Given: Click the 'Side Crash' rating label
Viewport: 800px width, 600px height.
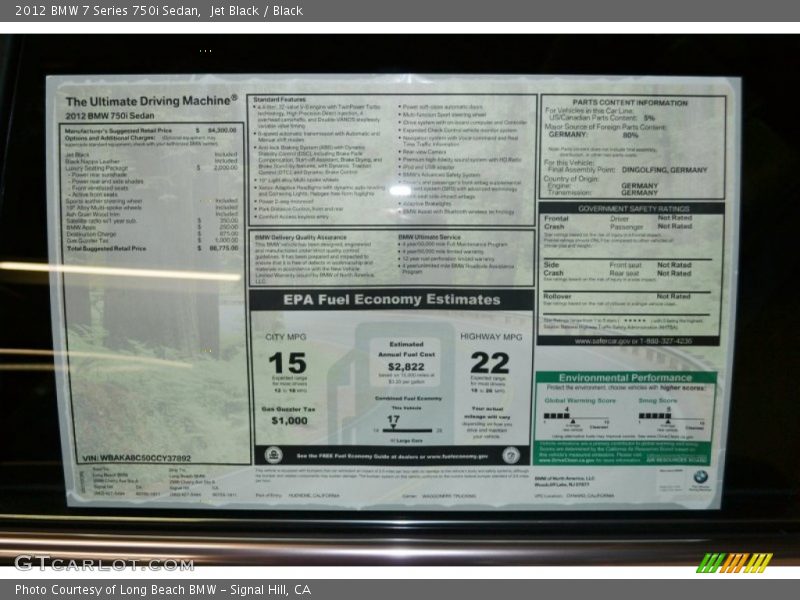Looking at the screenshot, I should point(553,269).
